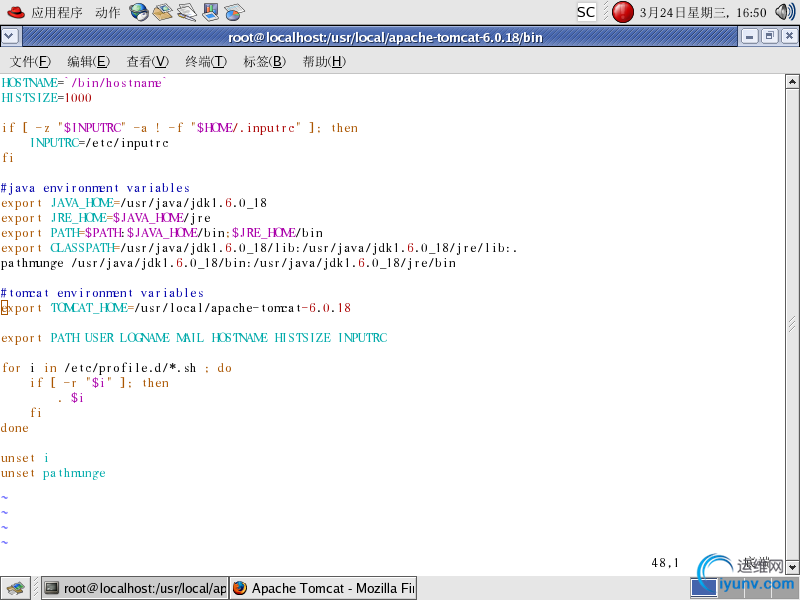Click the SC input method indicator
The image size is (800, 600).
tap(586, 12)
